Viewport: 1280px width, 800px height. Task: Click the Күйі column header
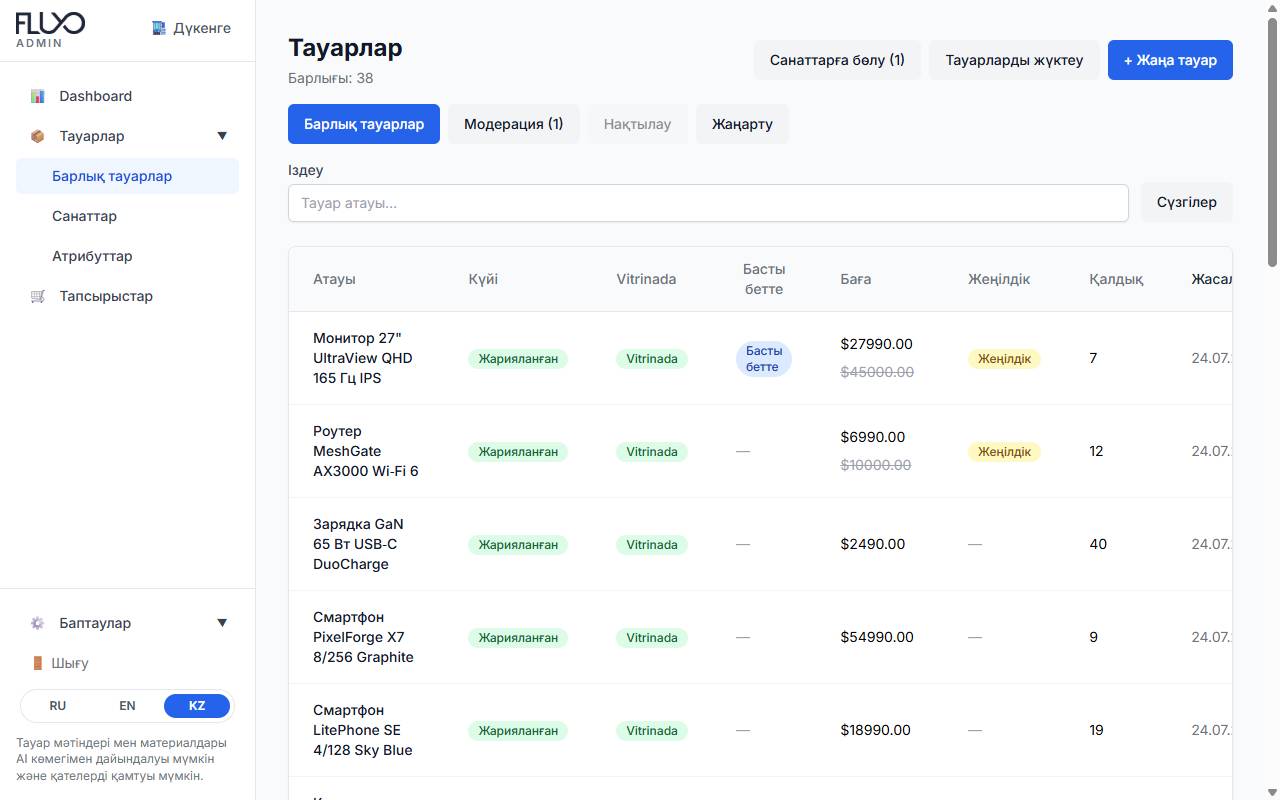(483, 279)
